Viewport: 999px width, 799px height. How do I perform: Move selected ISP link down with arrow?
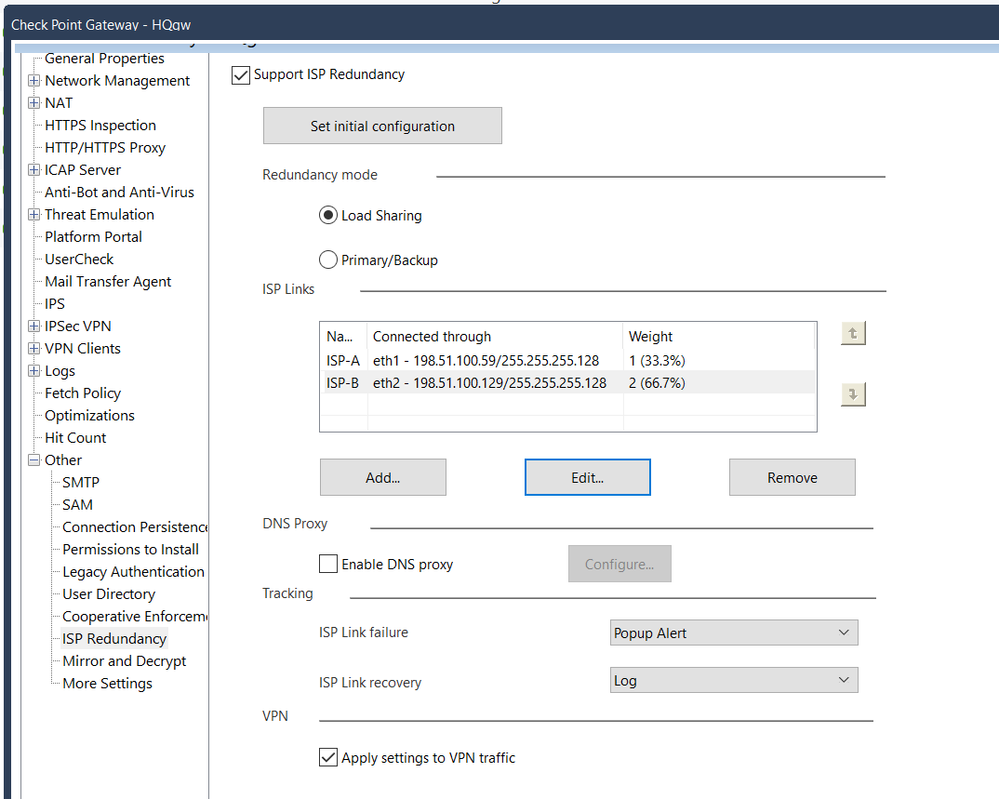click(x=853, y=394)
